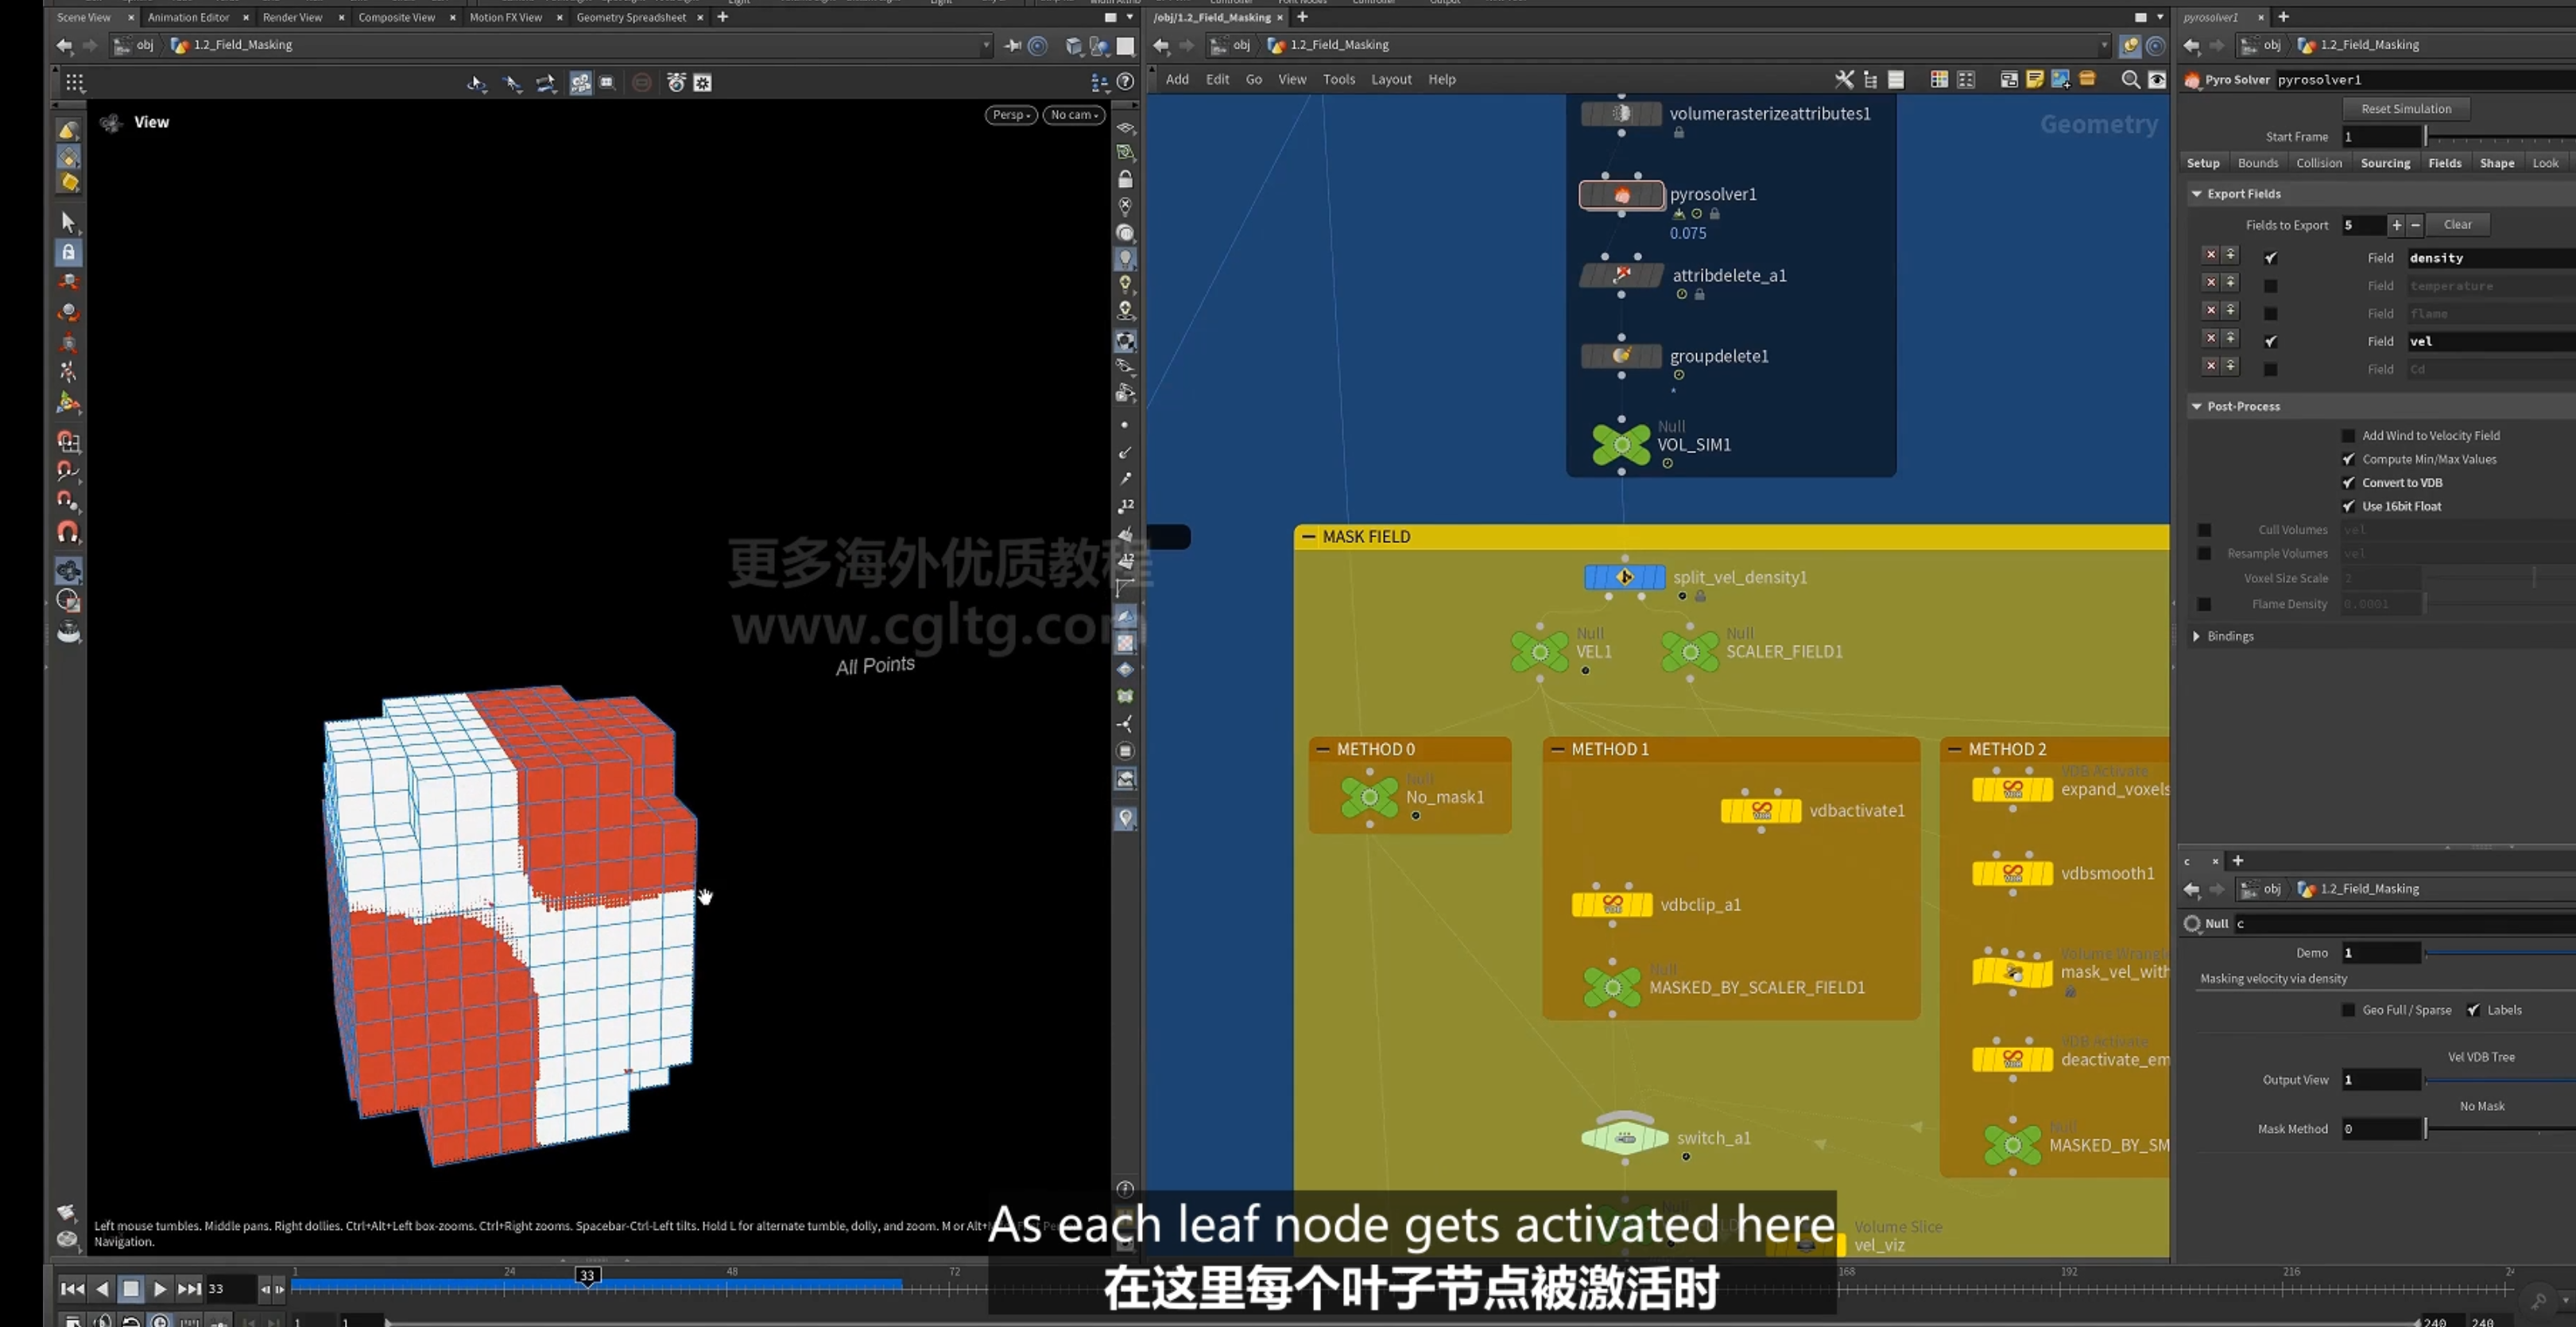Click the network editor tools wrench icon
The width and height of the screenshot is (2576, 1327).
pos(1844,80)
